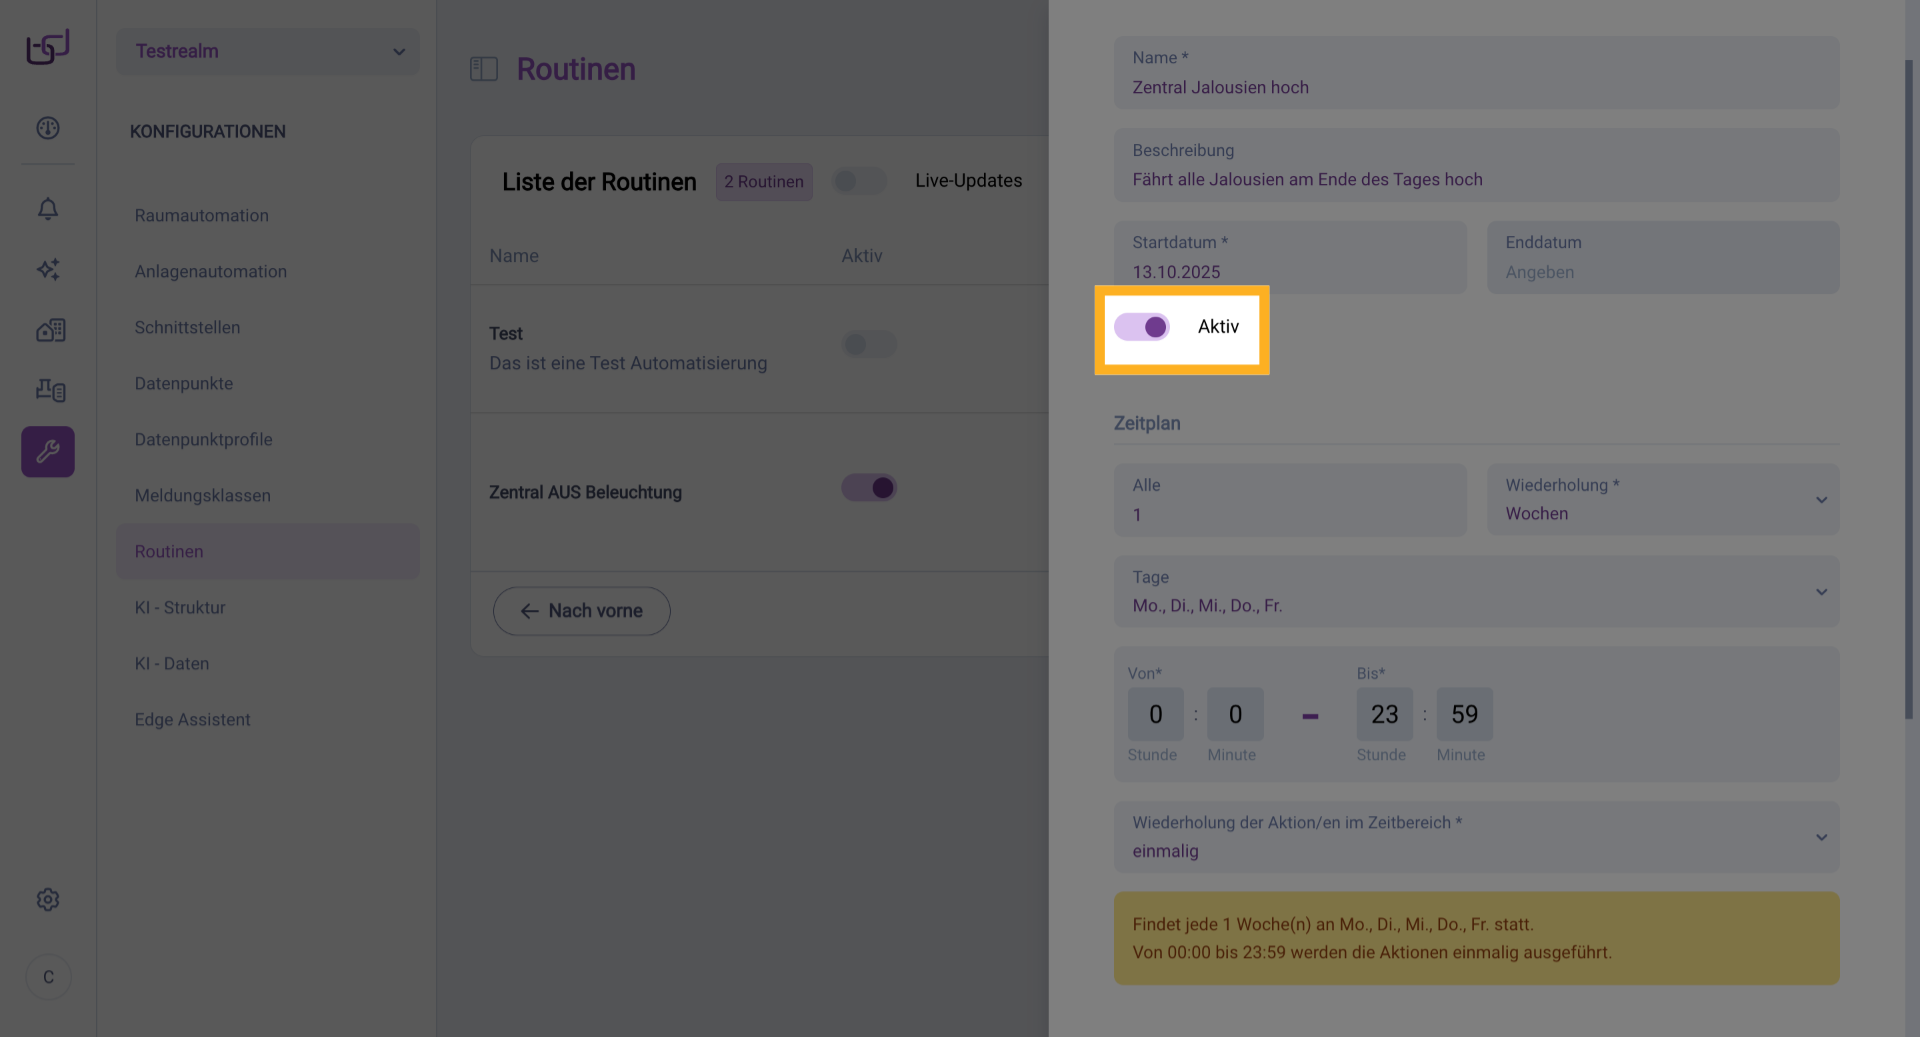This screenshot has height=1037, width=1920.
Task: Click the user avatar C
Action: pos(48,977)
